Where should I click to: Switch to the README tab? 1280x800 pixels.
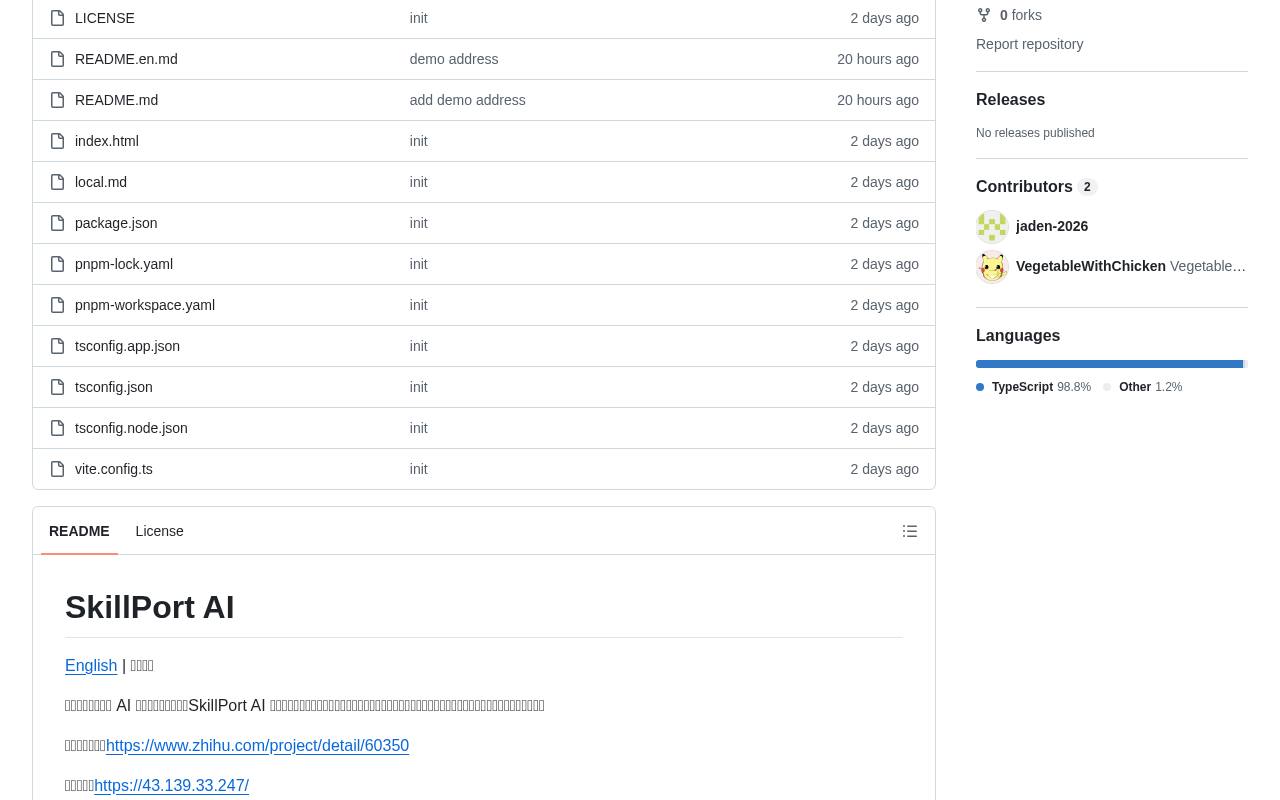pyautogui.click(x=79, y=531)
